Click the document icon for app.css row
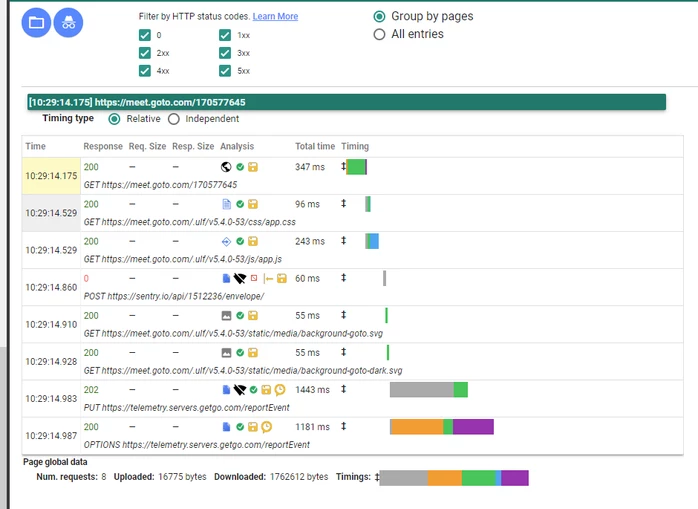This screenshot has width=698, height=509. 226,204
